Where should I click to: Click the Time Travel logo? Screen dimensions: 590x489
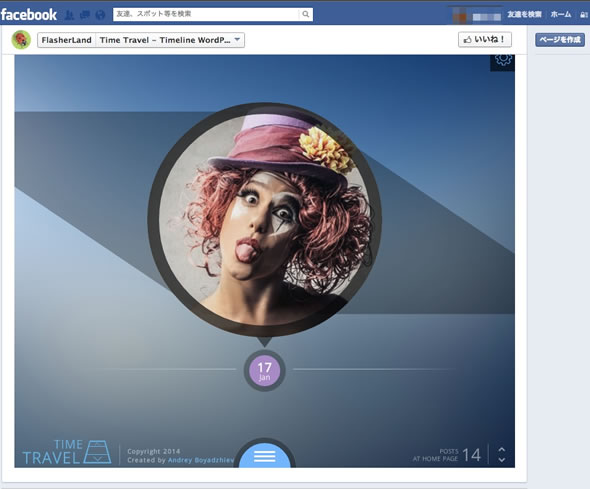click(67, 452)
